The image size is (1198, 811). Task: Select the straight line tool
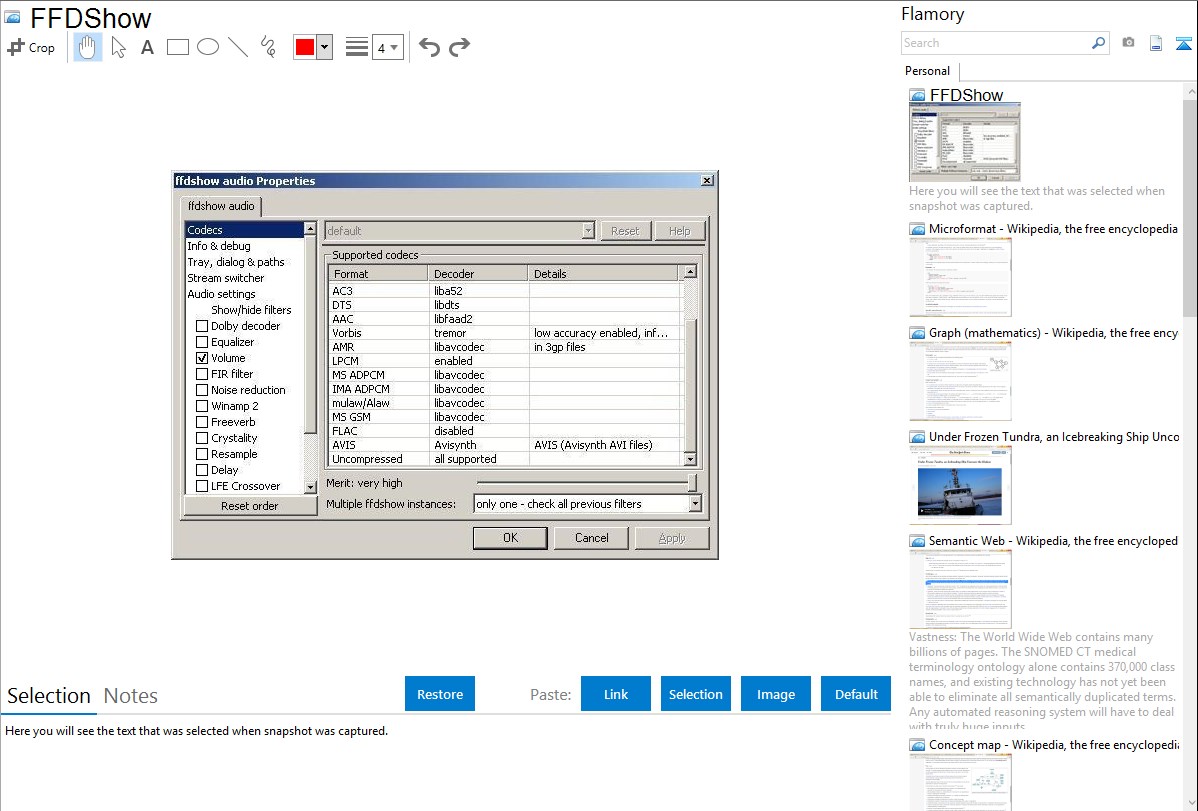click(238, 47)
